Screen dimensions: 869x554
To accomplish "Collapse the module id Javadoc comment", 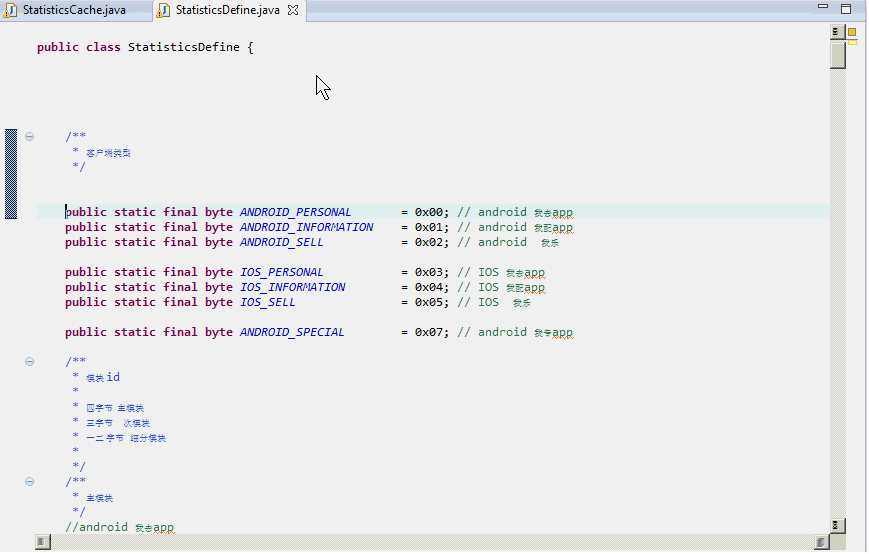I will point(29,361).
